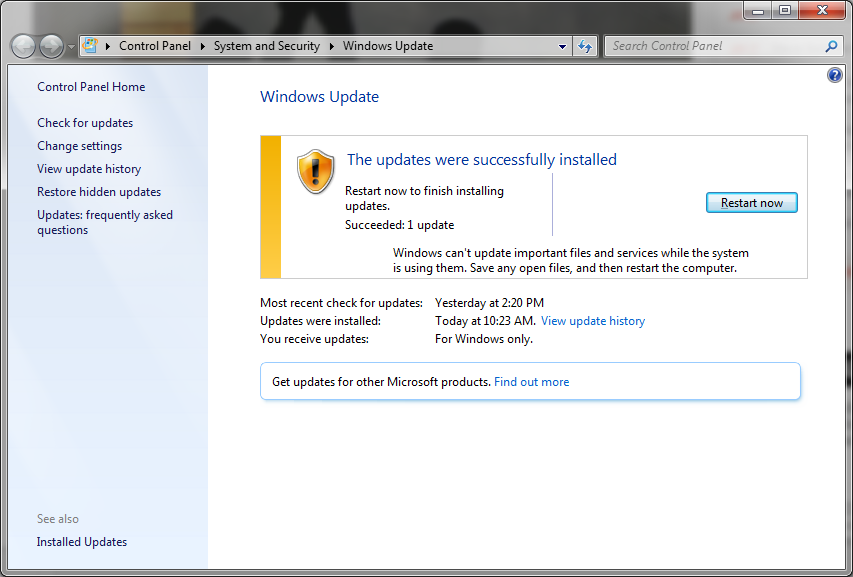
Task: Click the yellow warning shield icon
Action: [316, 172]
